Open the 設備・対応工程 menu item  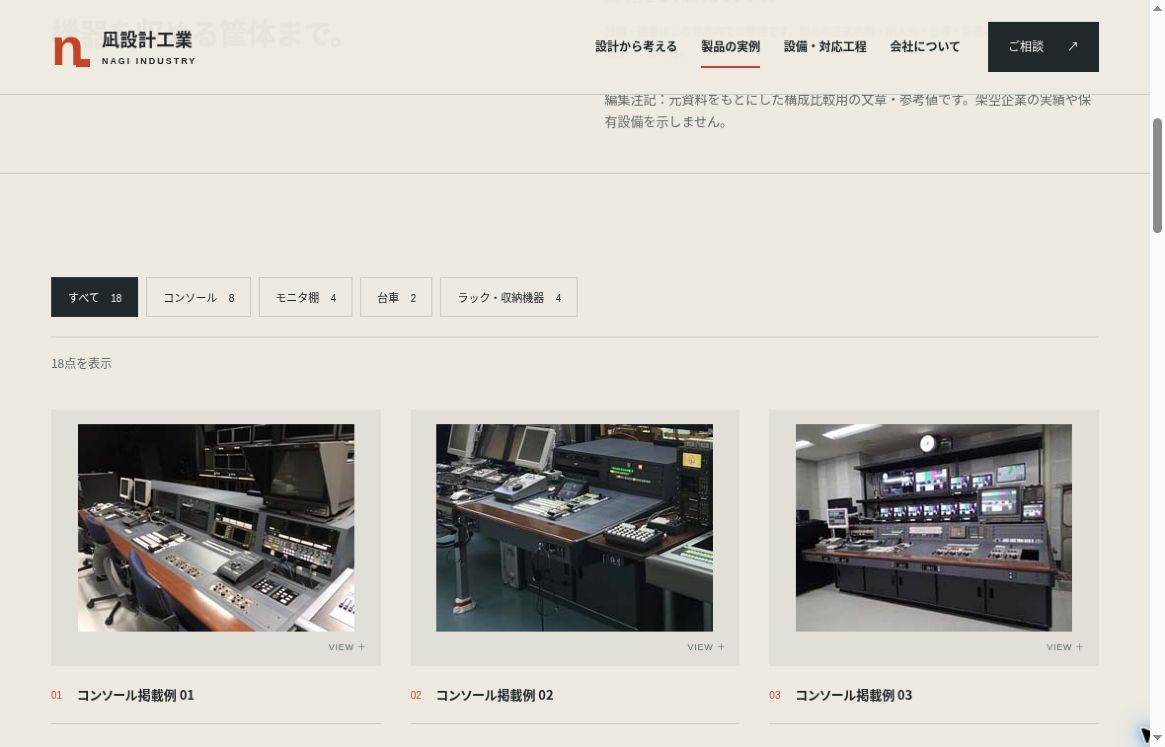tap(825, 46)
